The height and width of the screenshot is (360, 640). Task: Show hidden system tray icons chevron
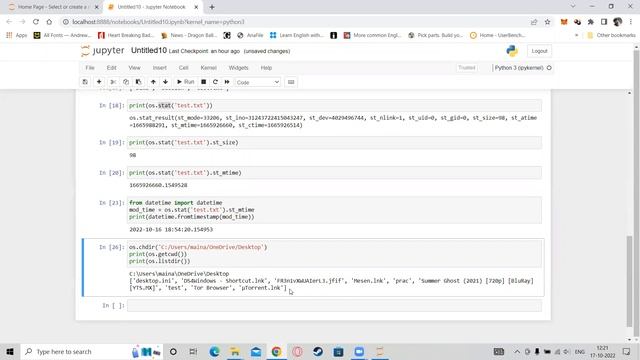tap(517, 351)
